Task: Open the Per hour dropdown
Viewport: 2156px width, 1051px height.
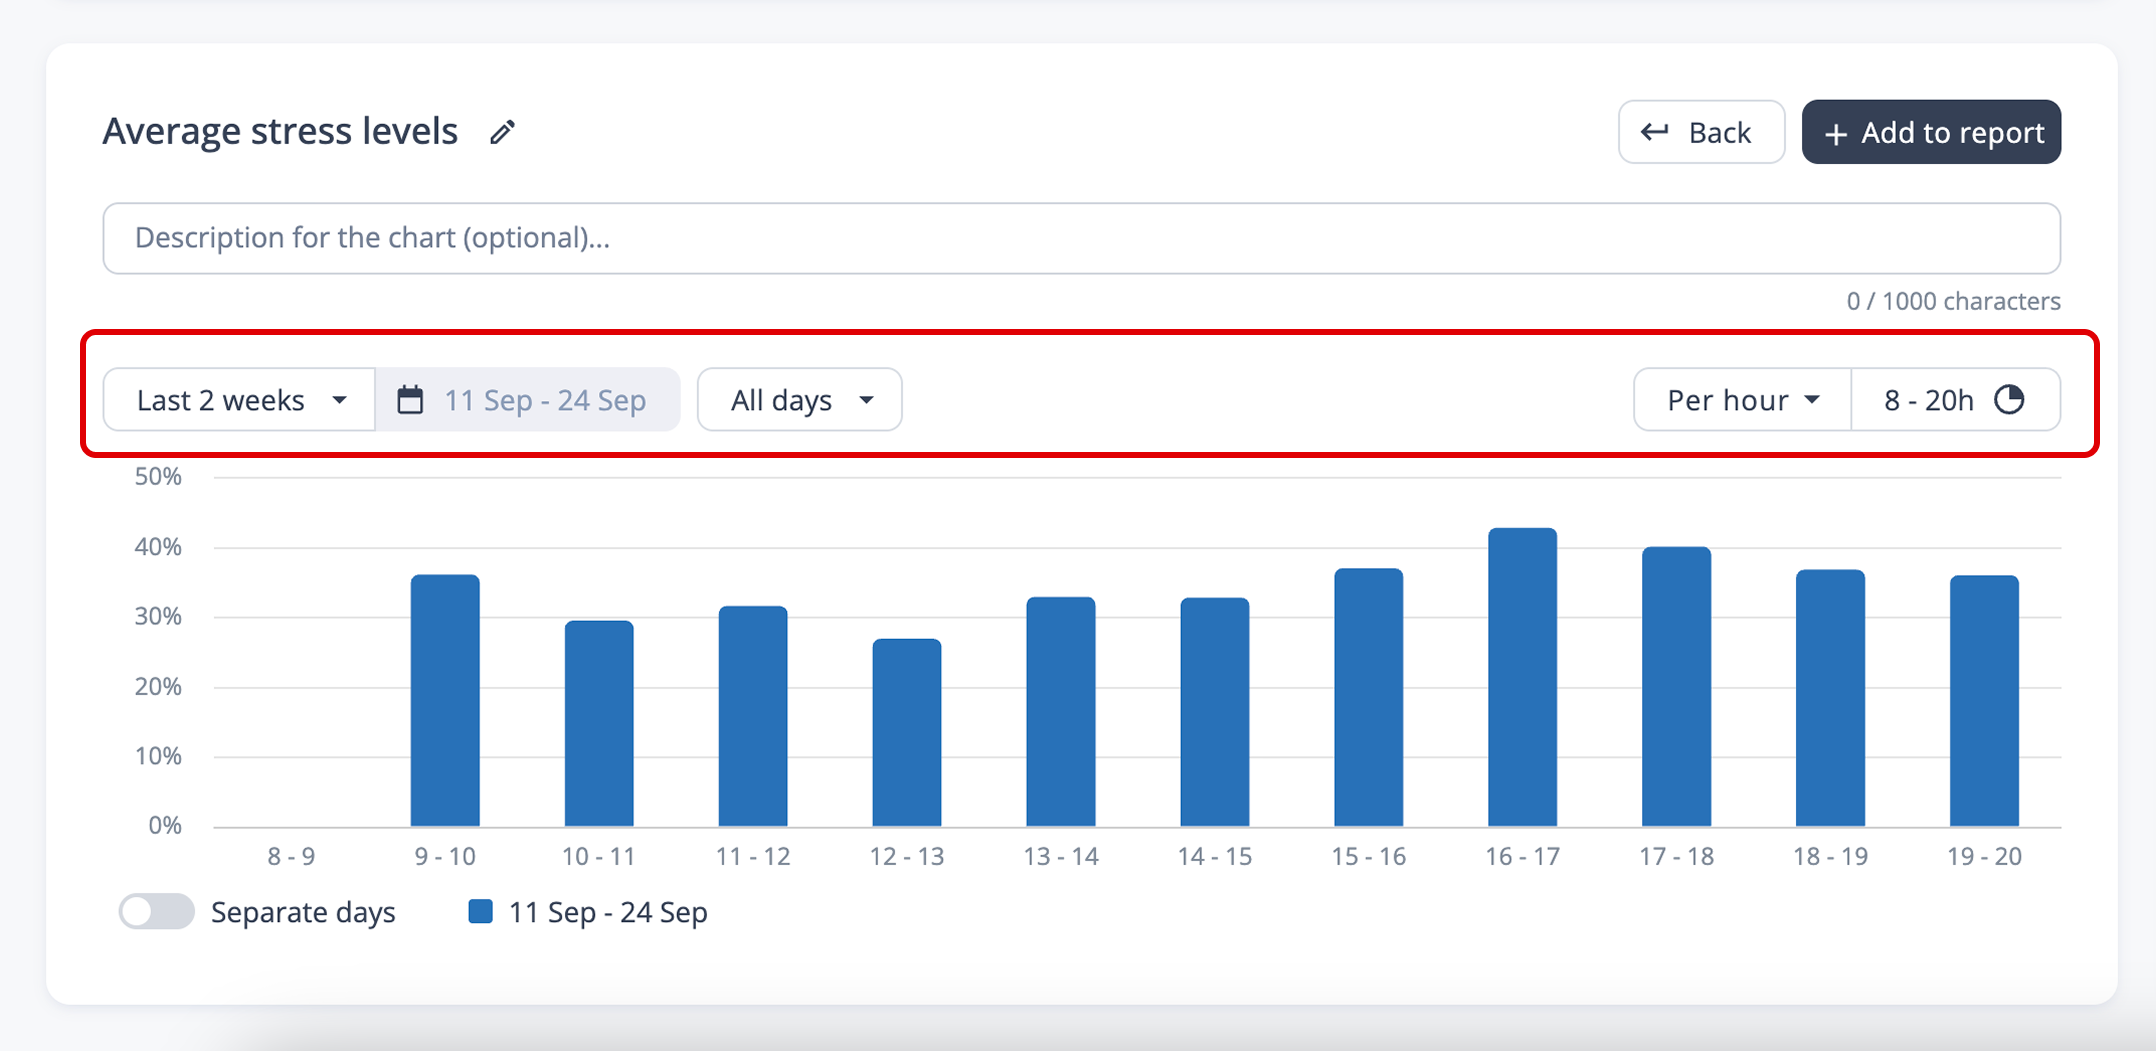Action: pos(1742,400)
